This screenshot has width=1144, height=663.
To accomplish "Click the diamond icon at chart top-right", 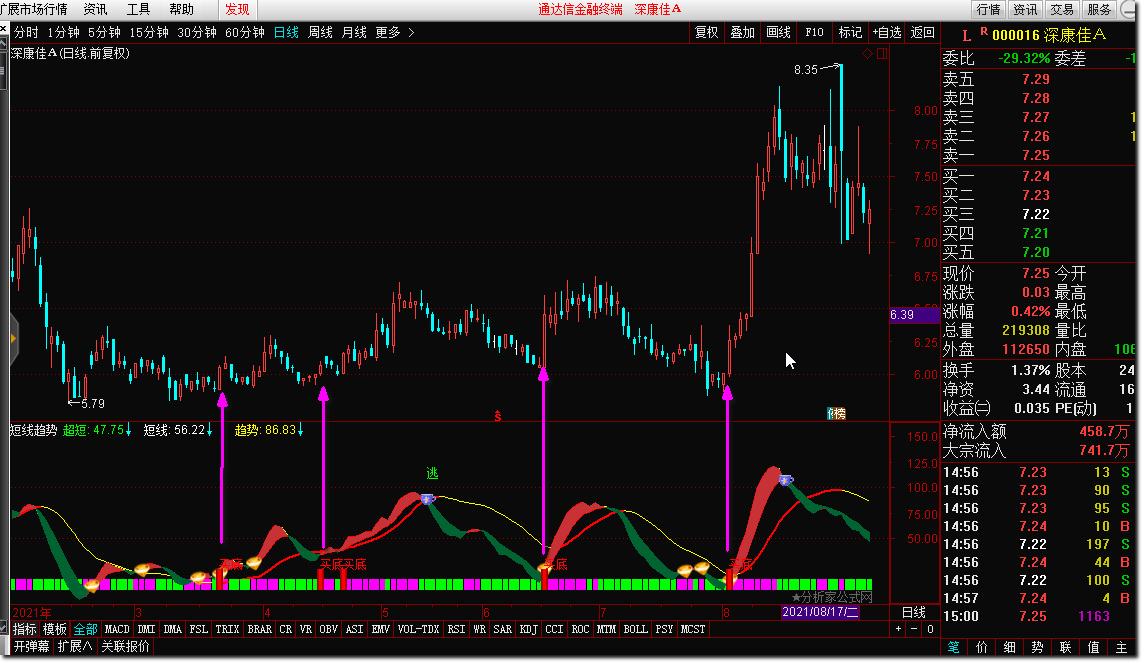I will point(867,53).
